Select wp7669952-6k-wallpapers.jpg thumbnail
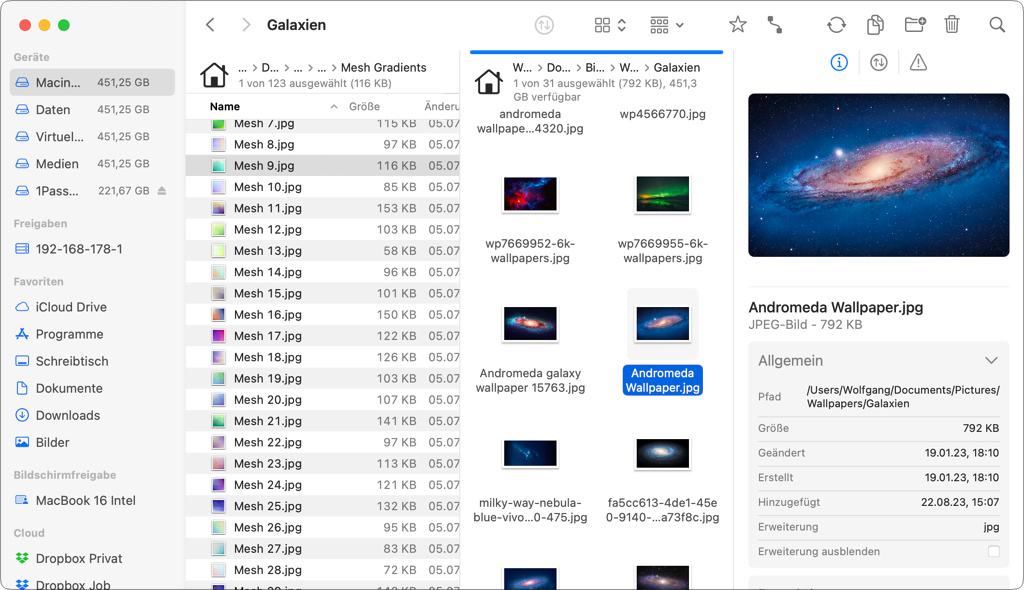The width and height of the screenshot is (1024, 590). click(x=530, y=194)
